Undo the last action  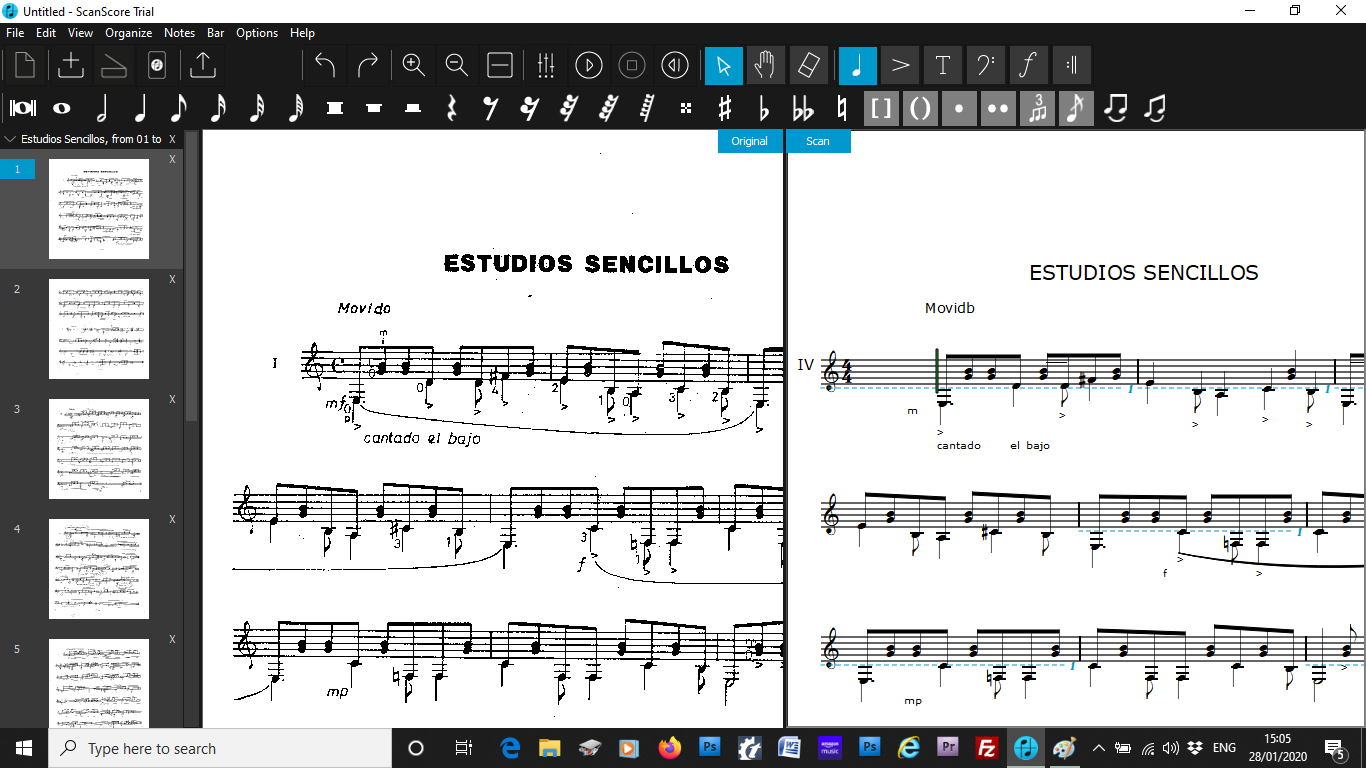325,66
